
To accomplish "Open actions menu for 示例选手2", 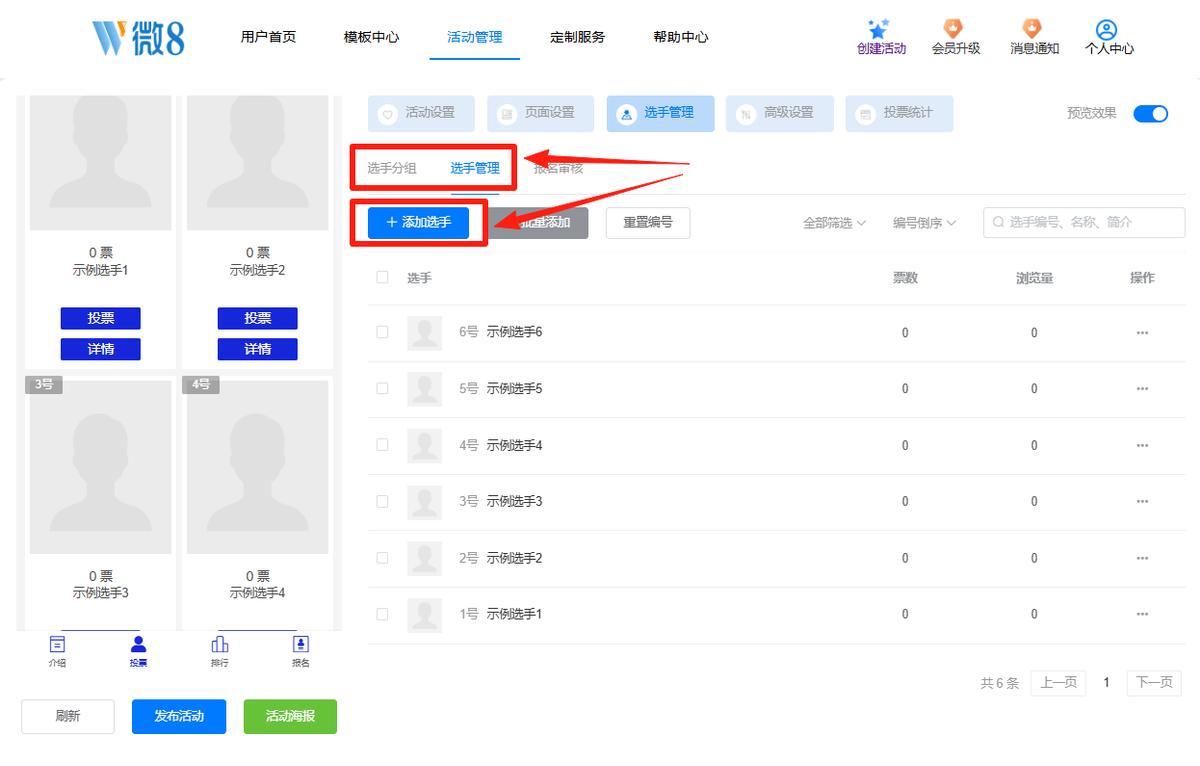I will pos(1142,559).
